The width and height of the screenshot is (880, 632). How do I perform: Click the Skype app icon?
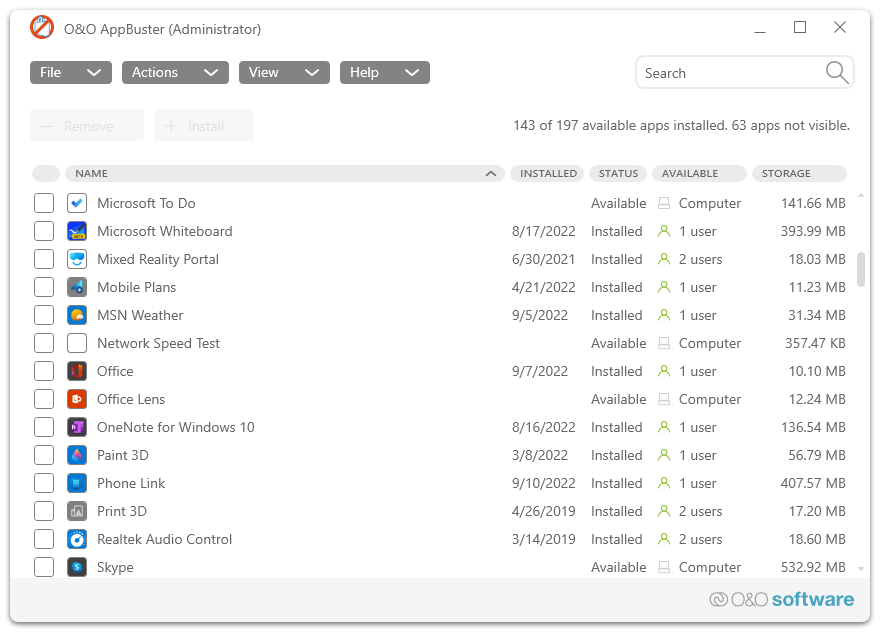pyautogui.click(x=77, y=567)
